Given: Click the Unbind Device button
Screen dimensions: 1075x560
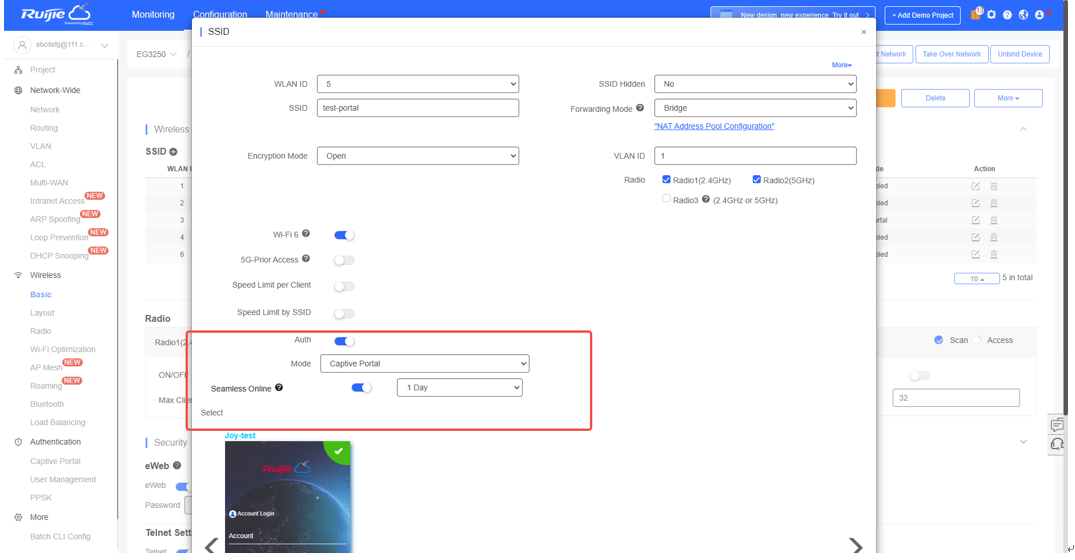Looking at the screenshot, I should click(x=1019, y=54).
